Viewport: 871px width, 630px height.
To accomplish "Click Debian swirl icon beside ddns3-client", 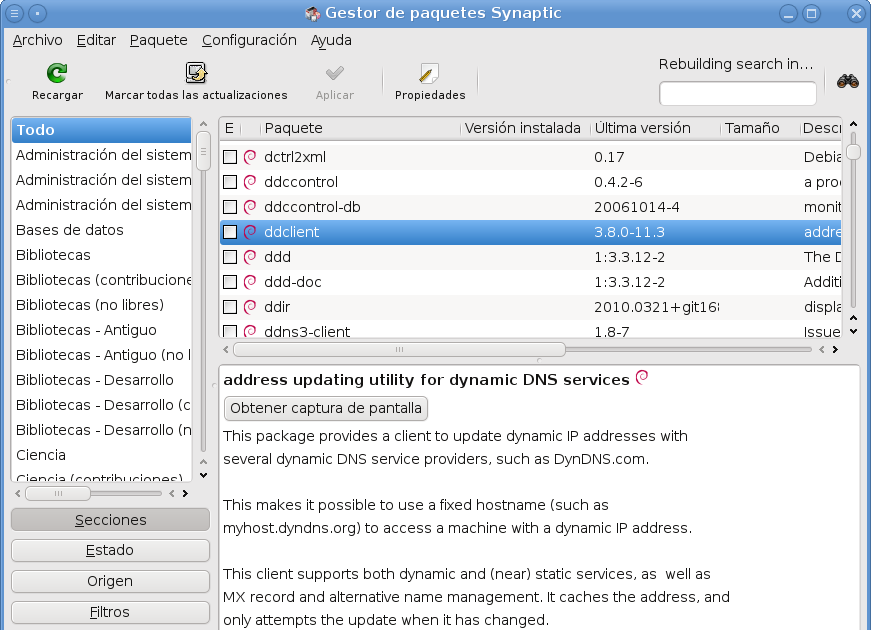I will (x=250, y=331).
